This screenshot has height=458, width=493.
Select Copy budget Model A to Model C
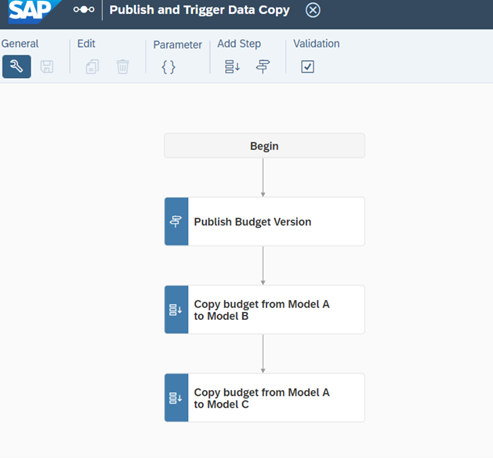click(264, 398)
